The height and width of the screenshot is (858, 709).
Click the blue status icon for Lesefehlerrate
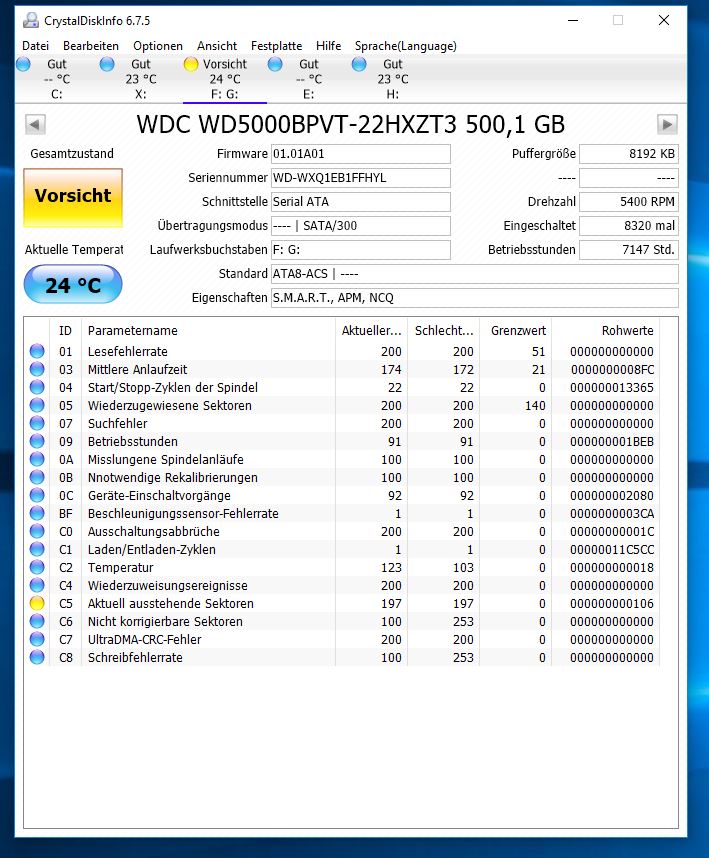tap(37, 351)
